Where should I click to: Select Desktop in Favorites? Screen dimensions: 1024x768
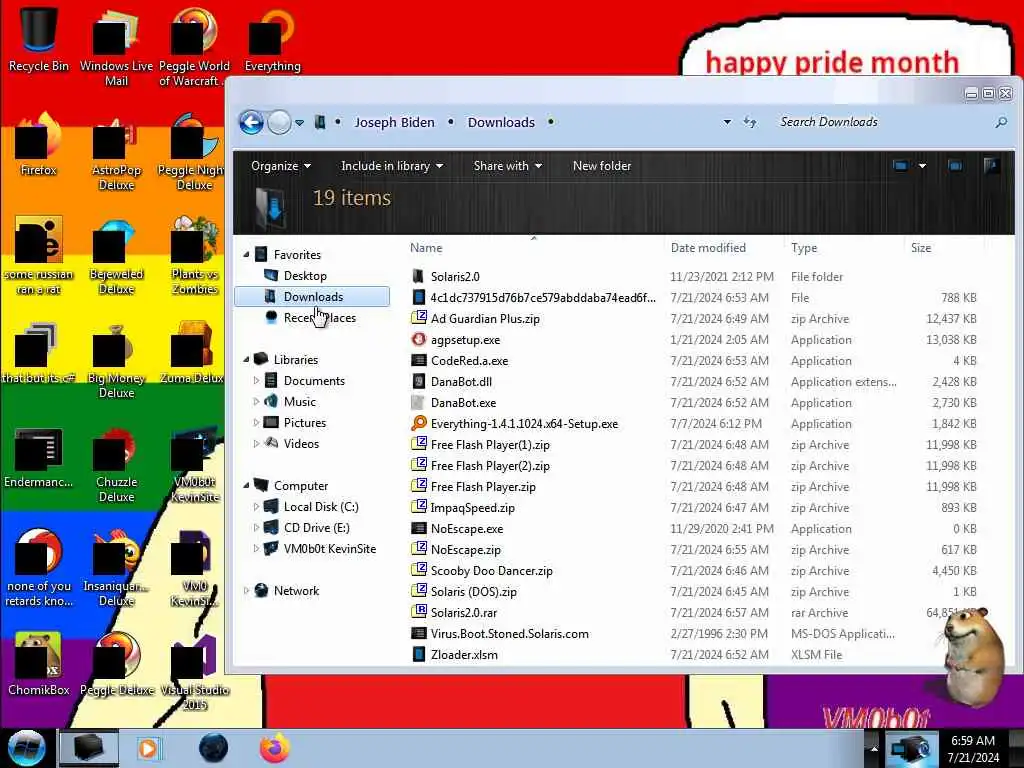pyautogui.click(x=304, y=276)
